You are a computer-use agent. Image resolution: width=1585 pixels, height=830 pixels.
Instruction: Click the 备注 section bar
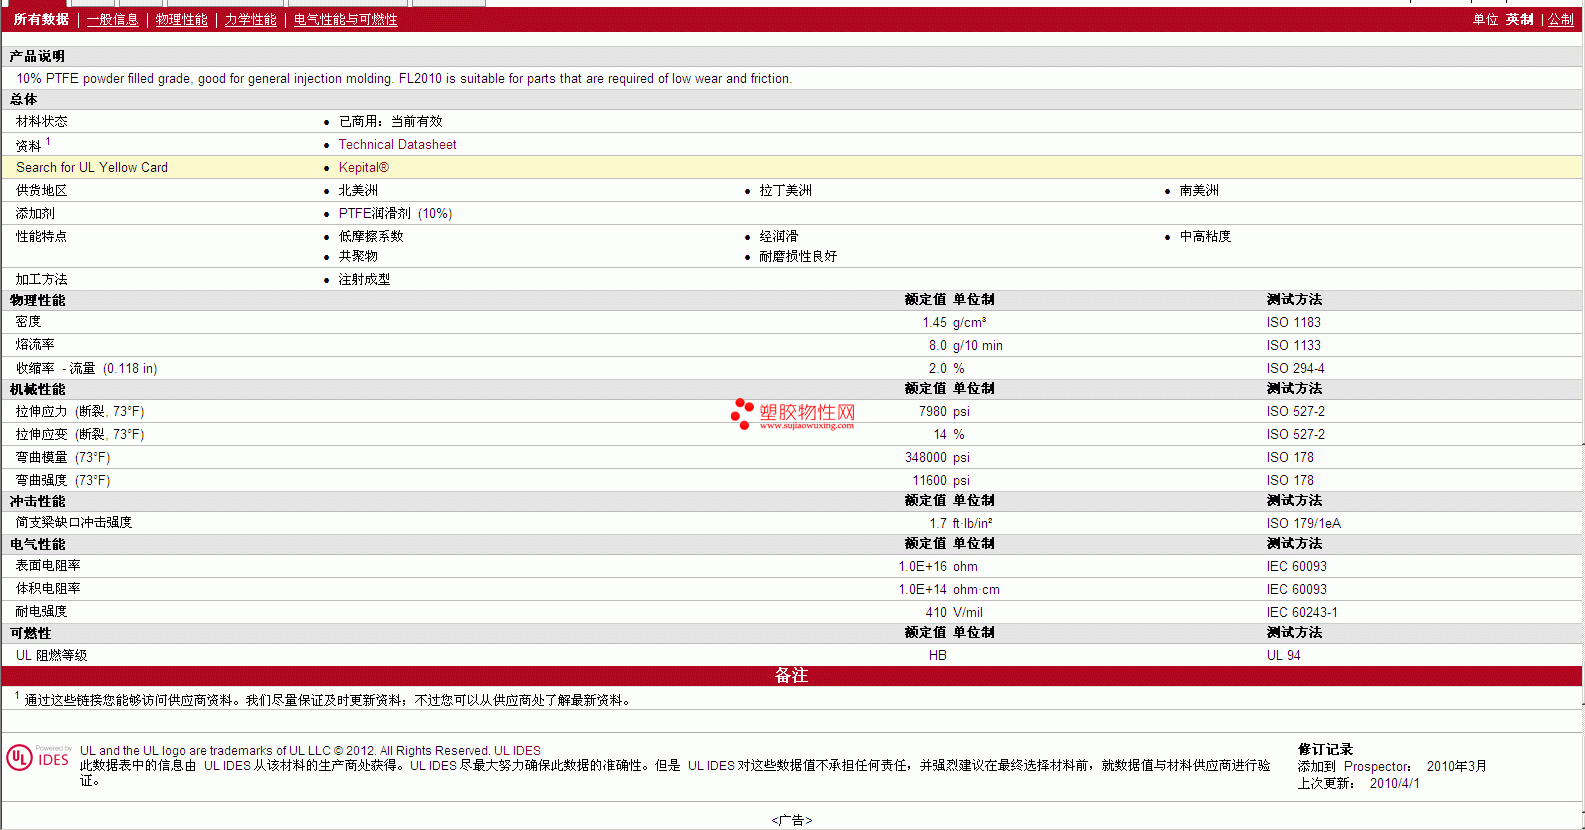[791, 676]
